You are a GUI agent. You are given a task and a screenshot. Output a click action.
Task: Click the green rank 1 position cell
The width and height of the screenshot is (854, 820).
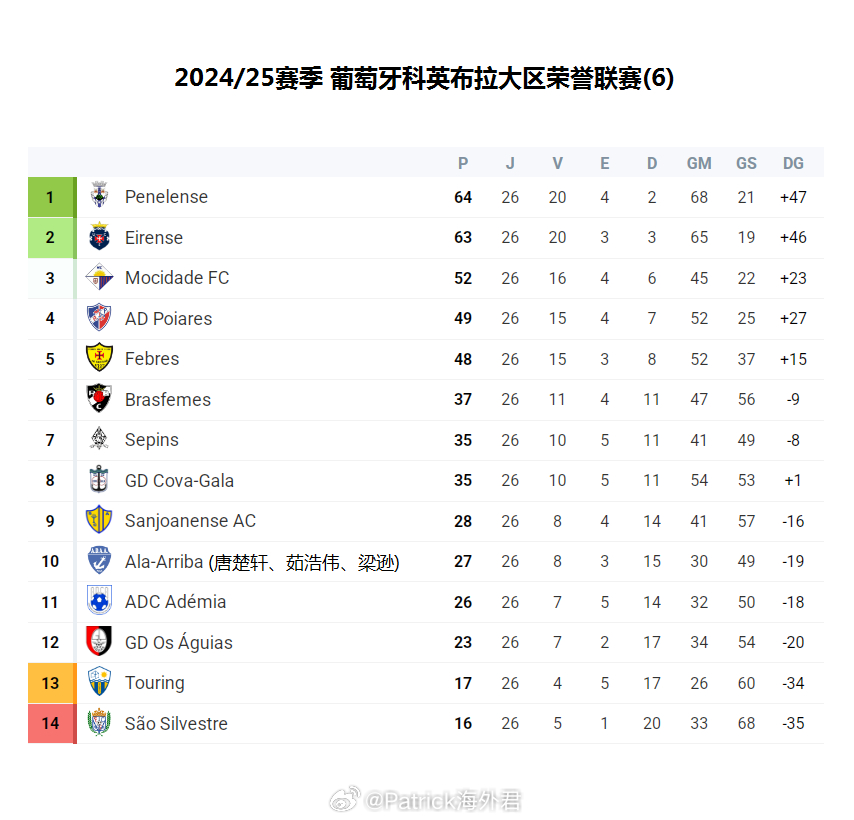(x=52, y=197)
